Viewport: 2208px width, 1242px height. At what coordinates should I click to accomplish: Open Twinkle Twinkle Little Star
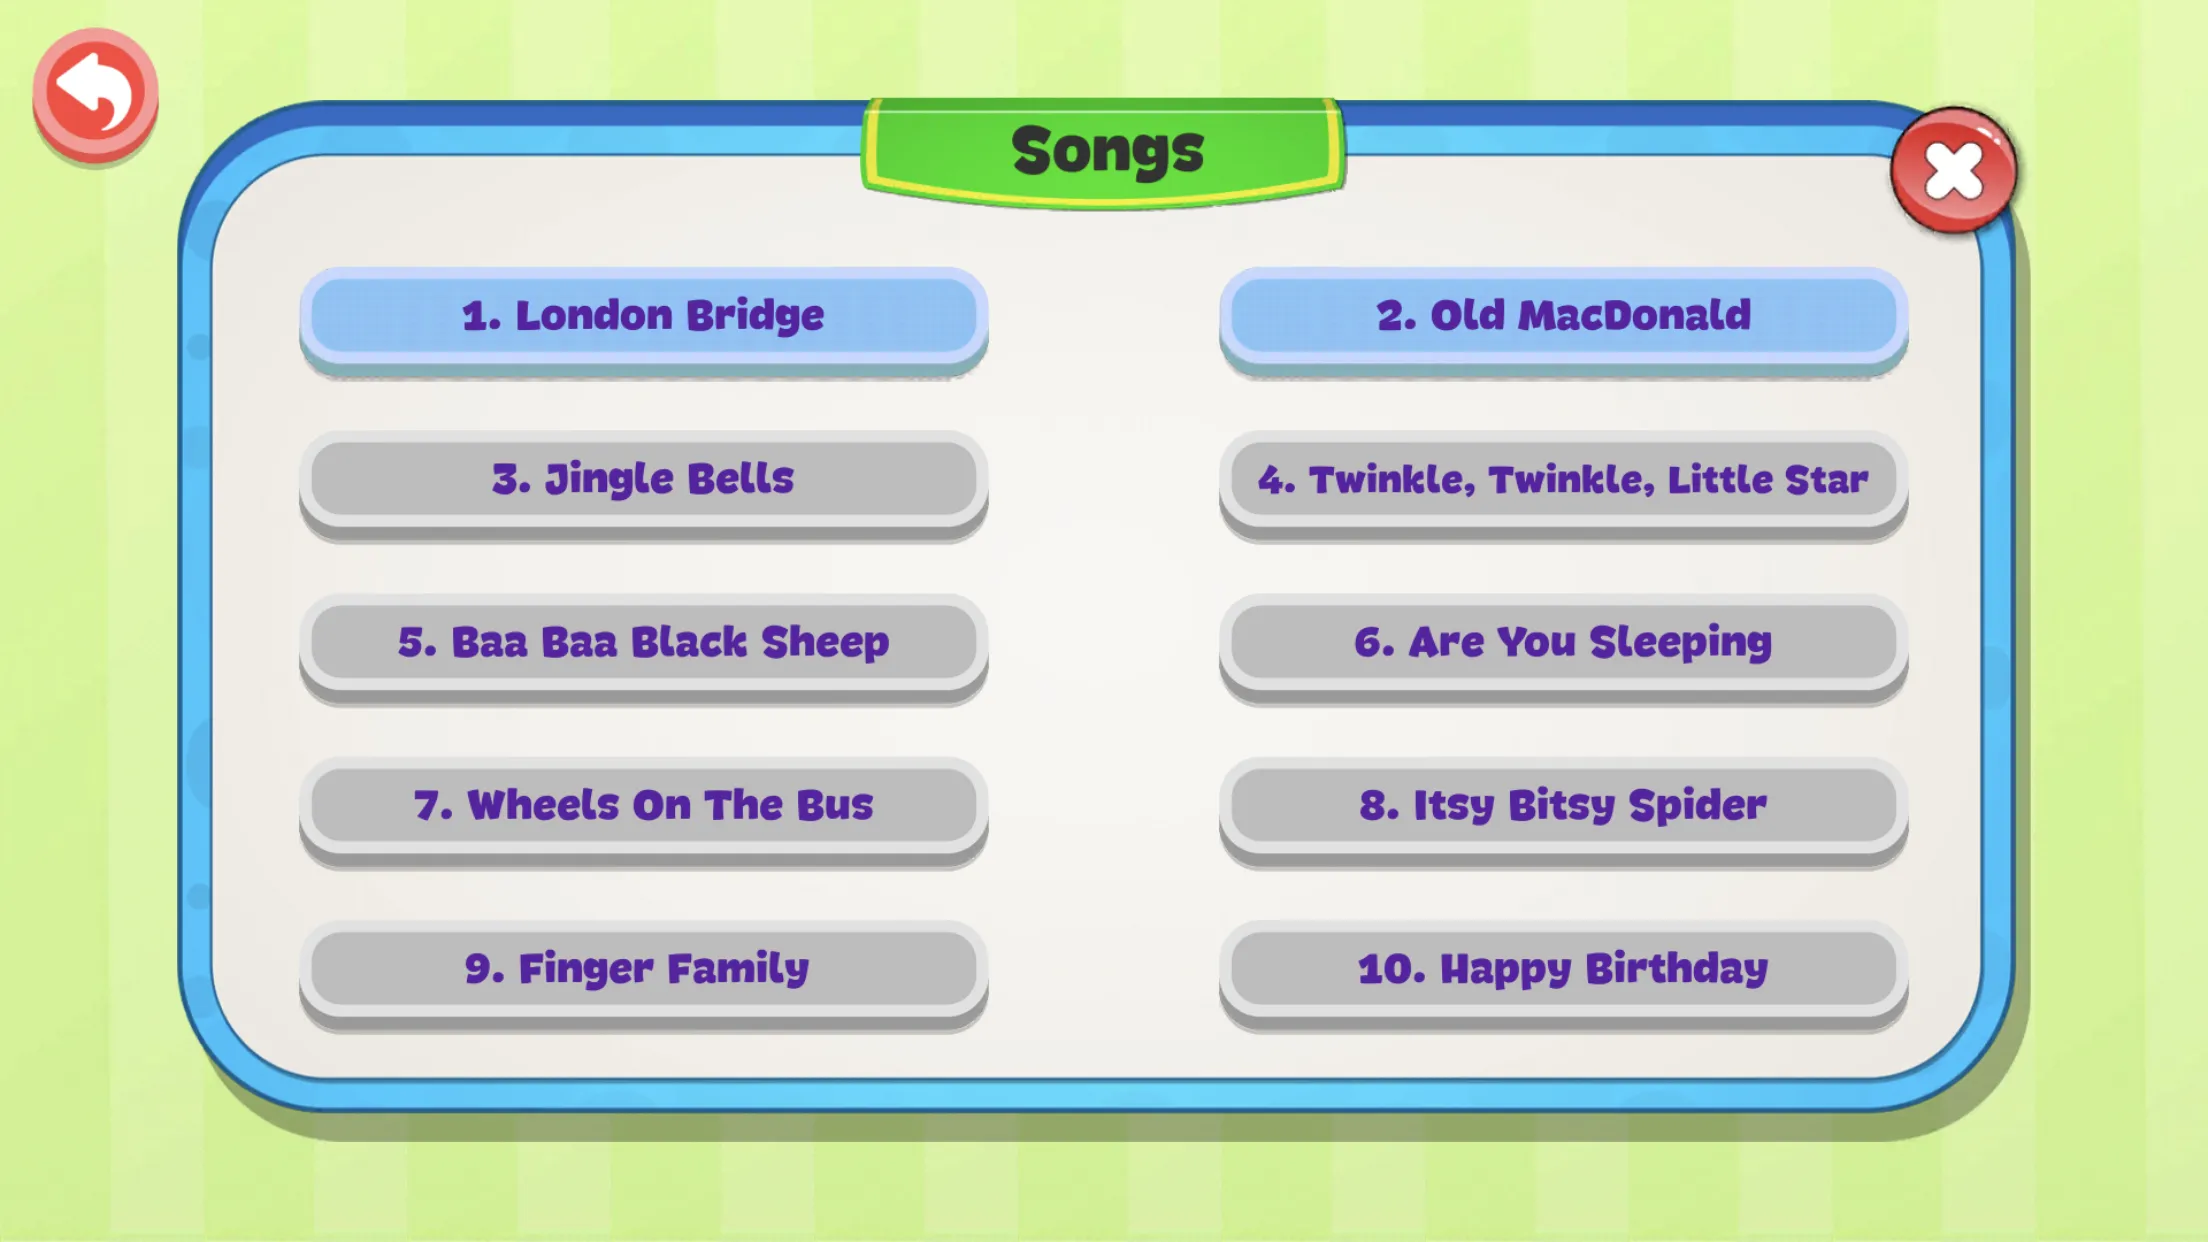[x=1565, y=476]
